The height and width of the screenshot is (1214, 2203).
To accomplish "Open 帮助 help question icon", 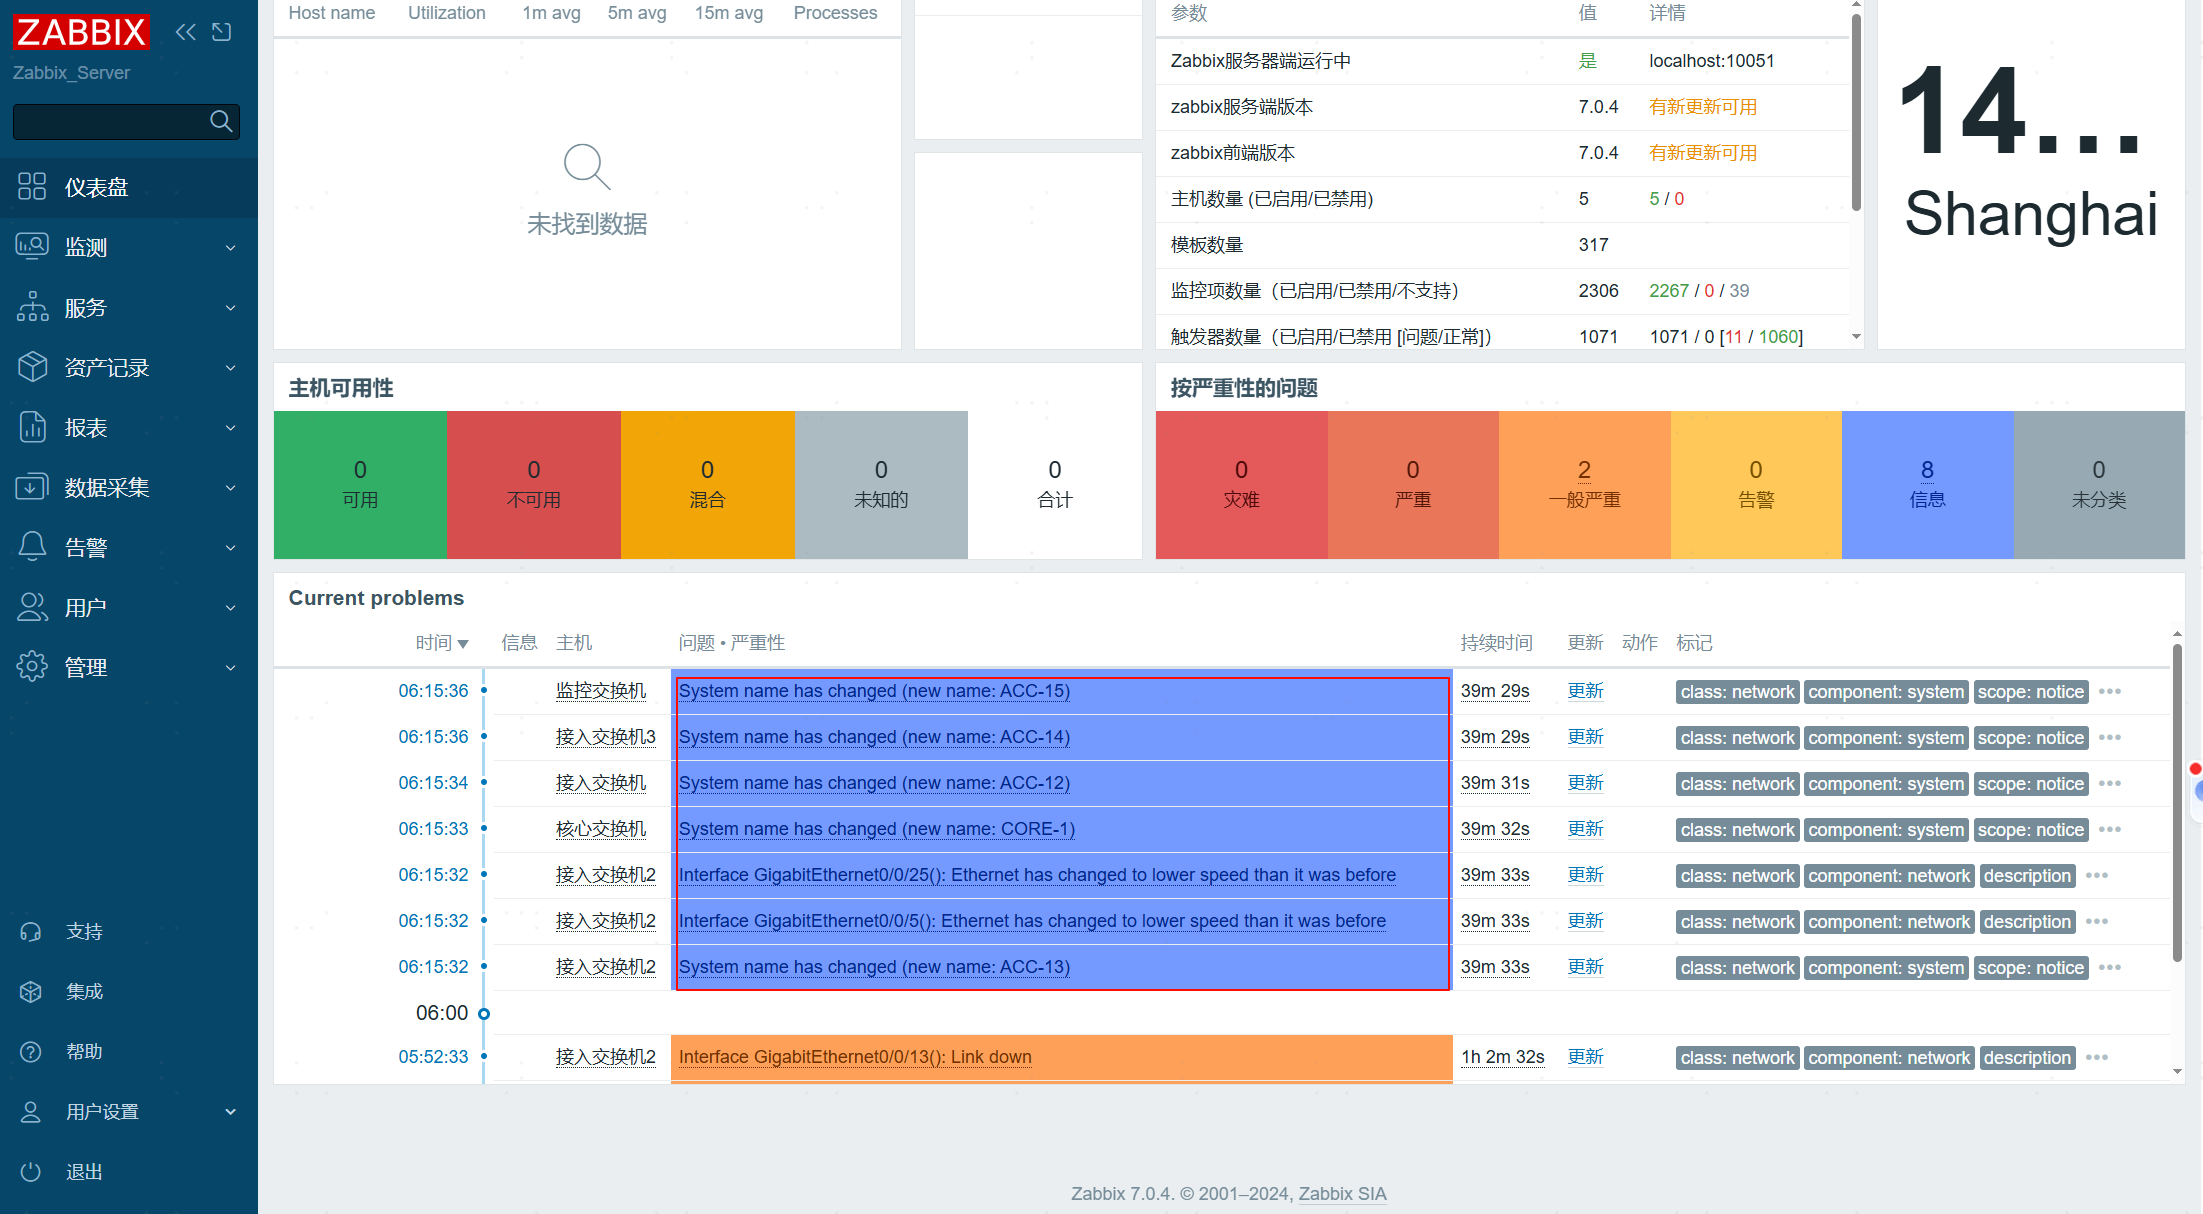I will 31,1052.
